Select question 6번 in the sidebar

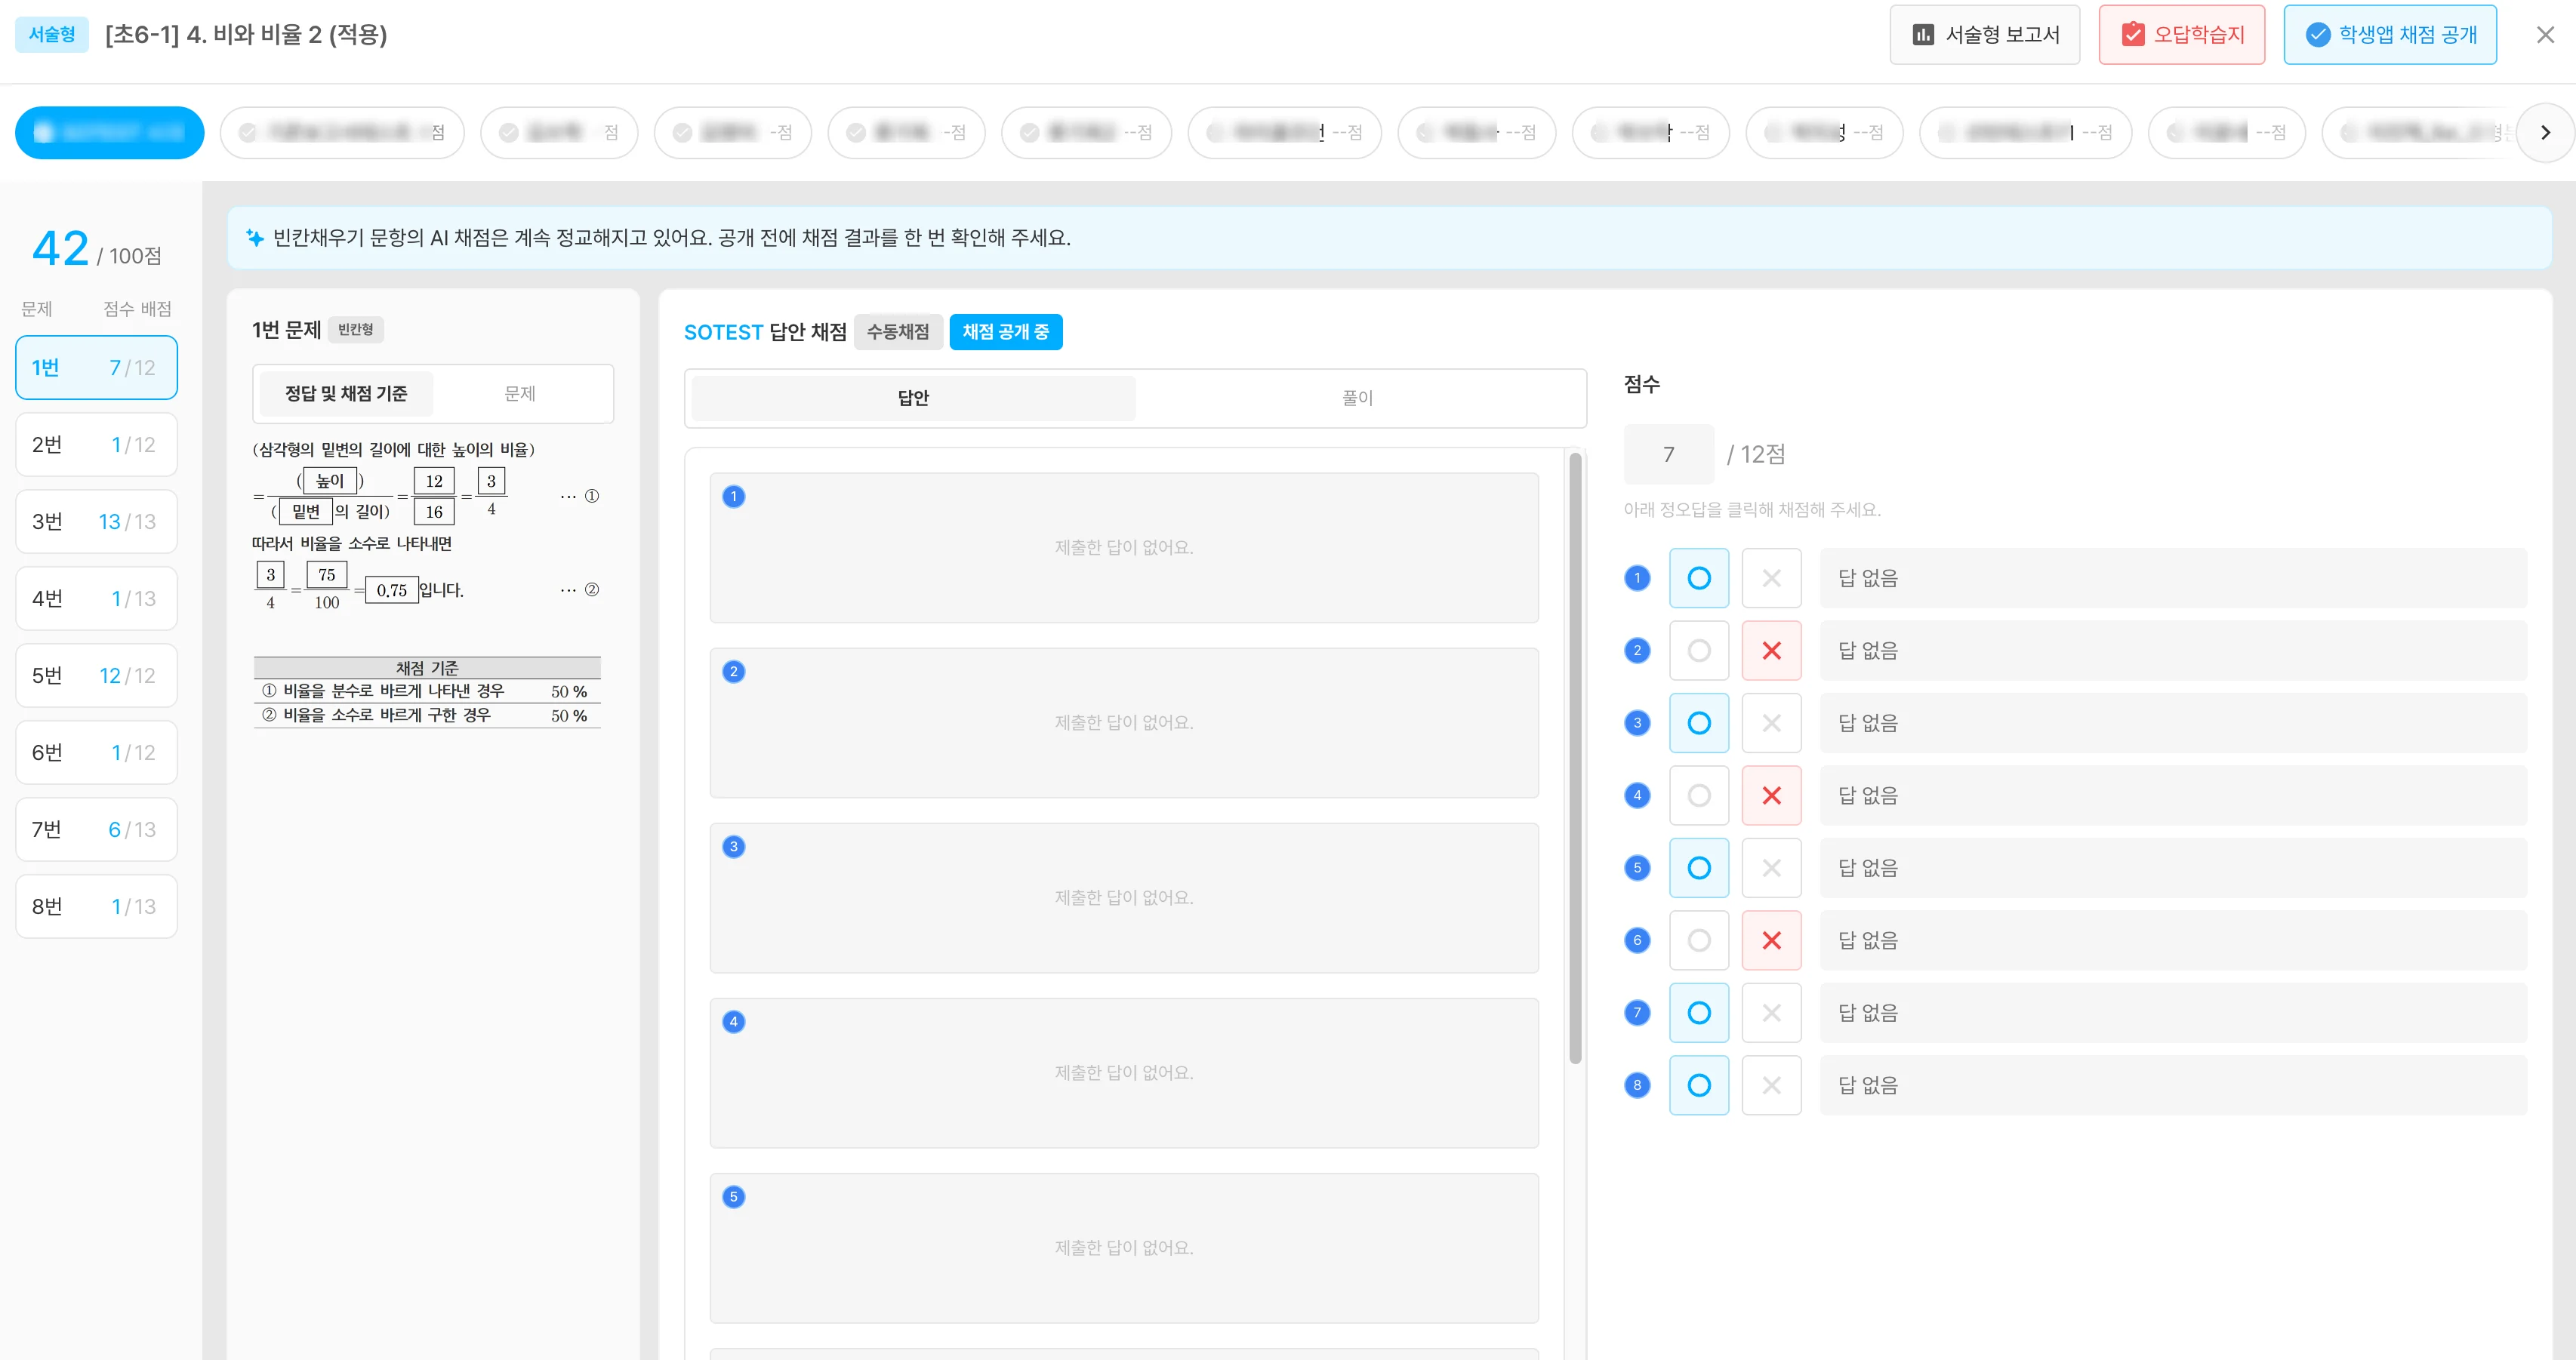(x=97, y=753)
